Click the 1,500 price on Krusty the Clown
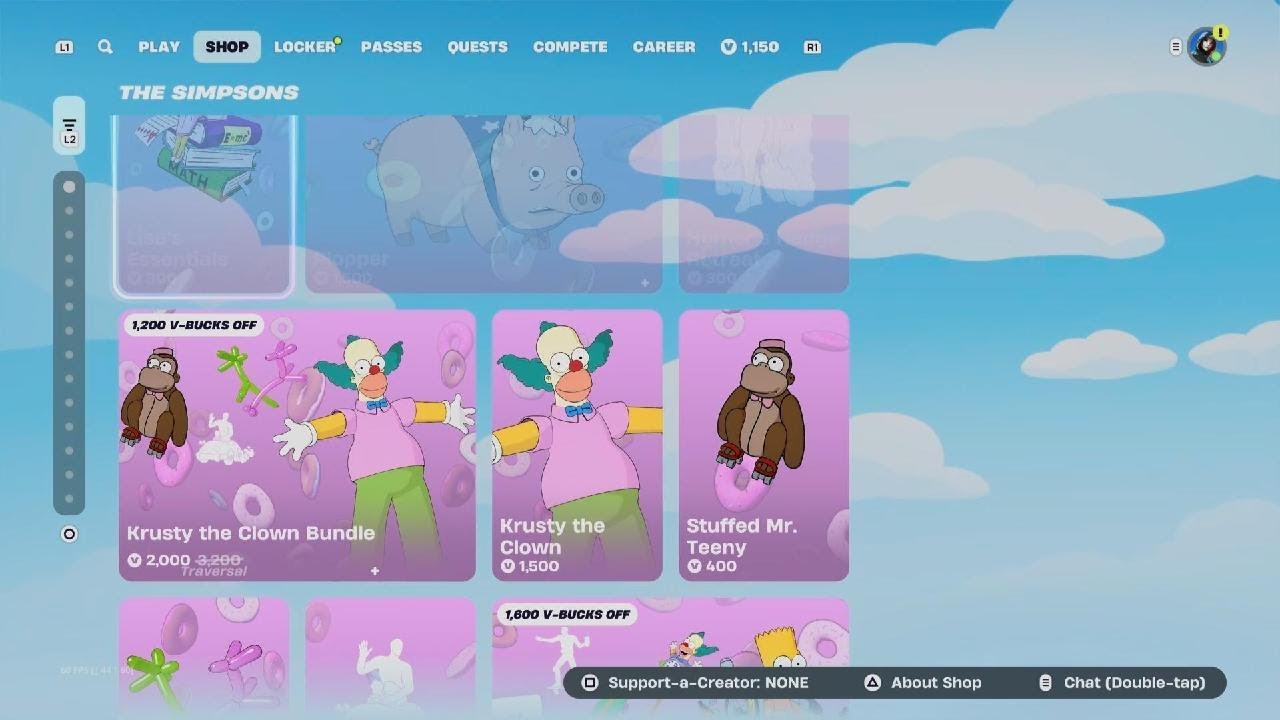Screen dimensions: 1280x720 coord(530,566)
